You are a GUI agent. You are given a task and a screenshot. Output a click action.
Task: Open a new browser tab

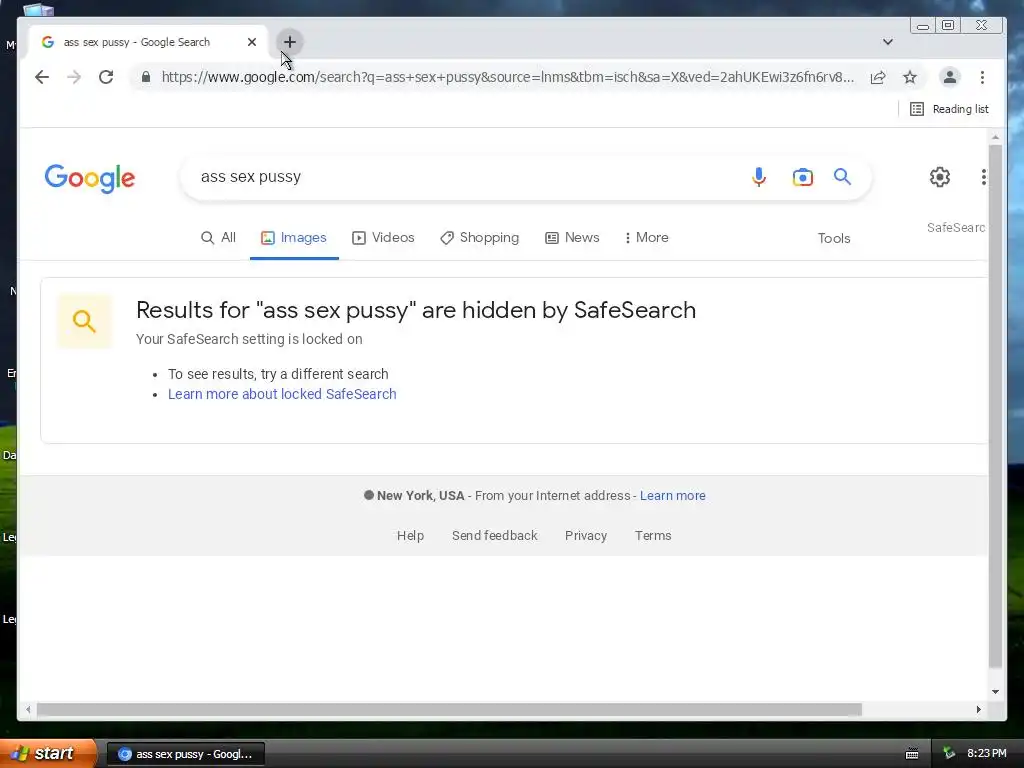289,42
